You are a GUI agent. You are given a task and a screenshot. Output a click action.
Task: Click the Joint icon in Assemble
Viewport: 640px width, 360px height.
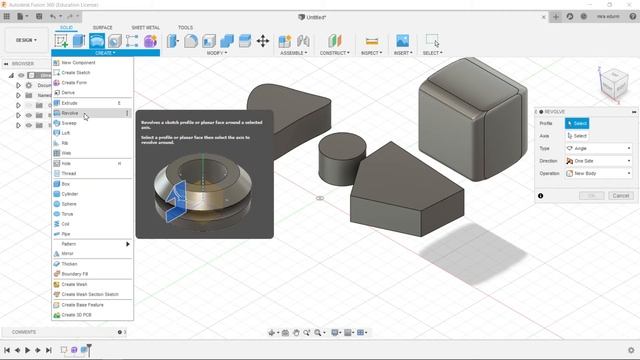tap(303, 41)
